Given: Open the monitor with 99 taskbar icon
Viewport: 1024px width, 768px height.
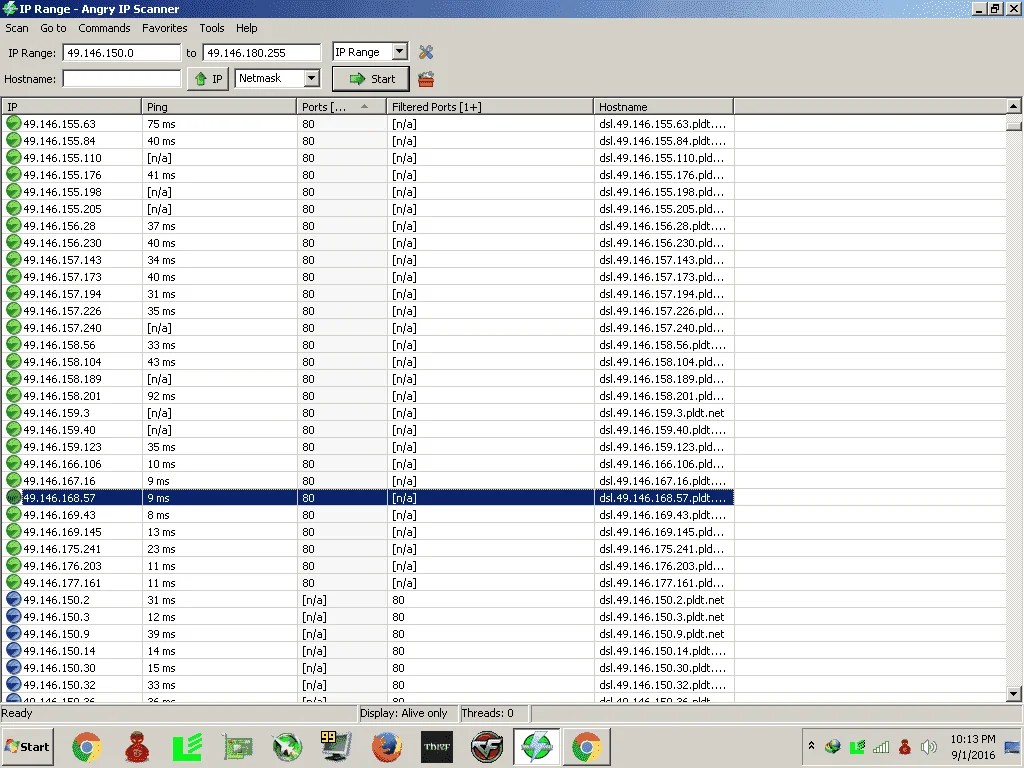Looking at the screenshot, I should (x=336, y=746).
